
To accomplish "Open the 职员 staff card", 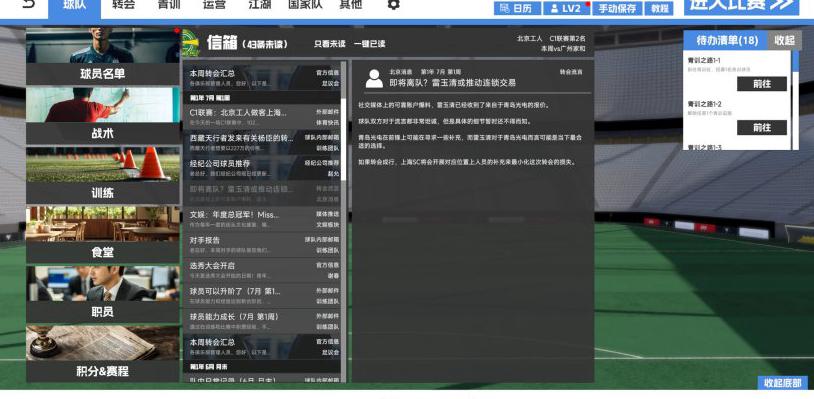I will point(103,295).
